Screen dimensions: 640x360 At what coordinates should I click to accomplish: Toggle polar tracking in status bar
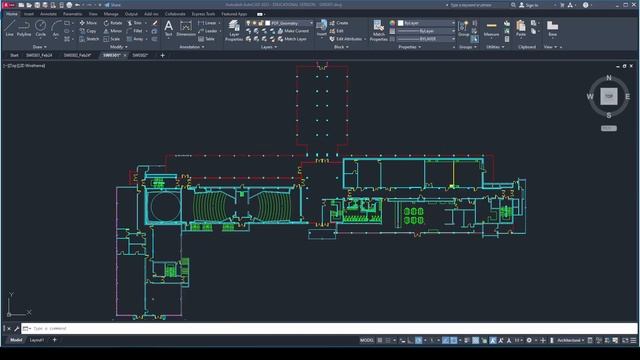click(418, 340)
